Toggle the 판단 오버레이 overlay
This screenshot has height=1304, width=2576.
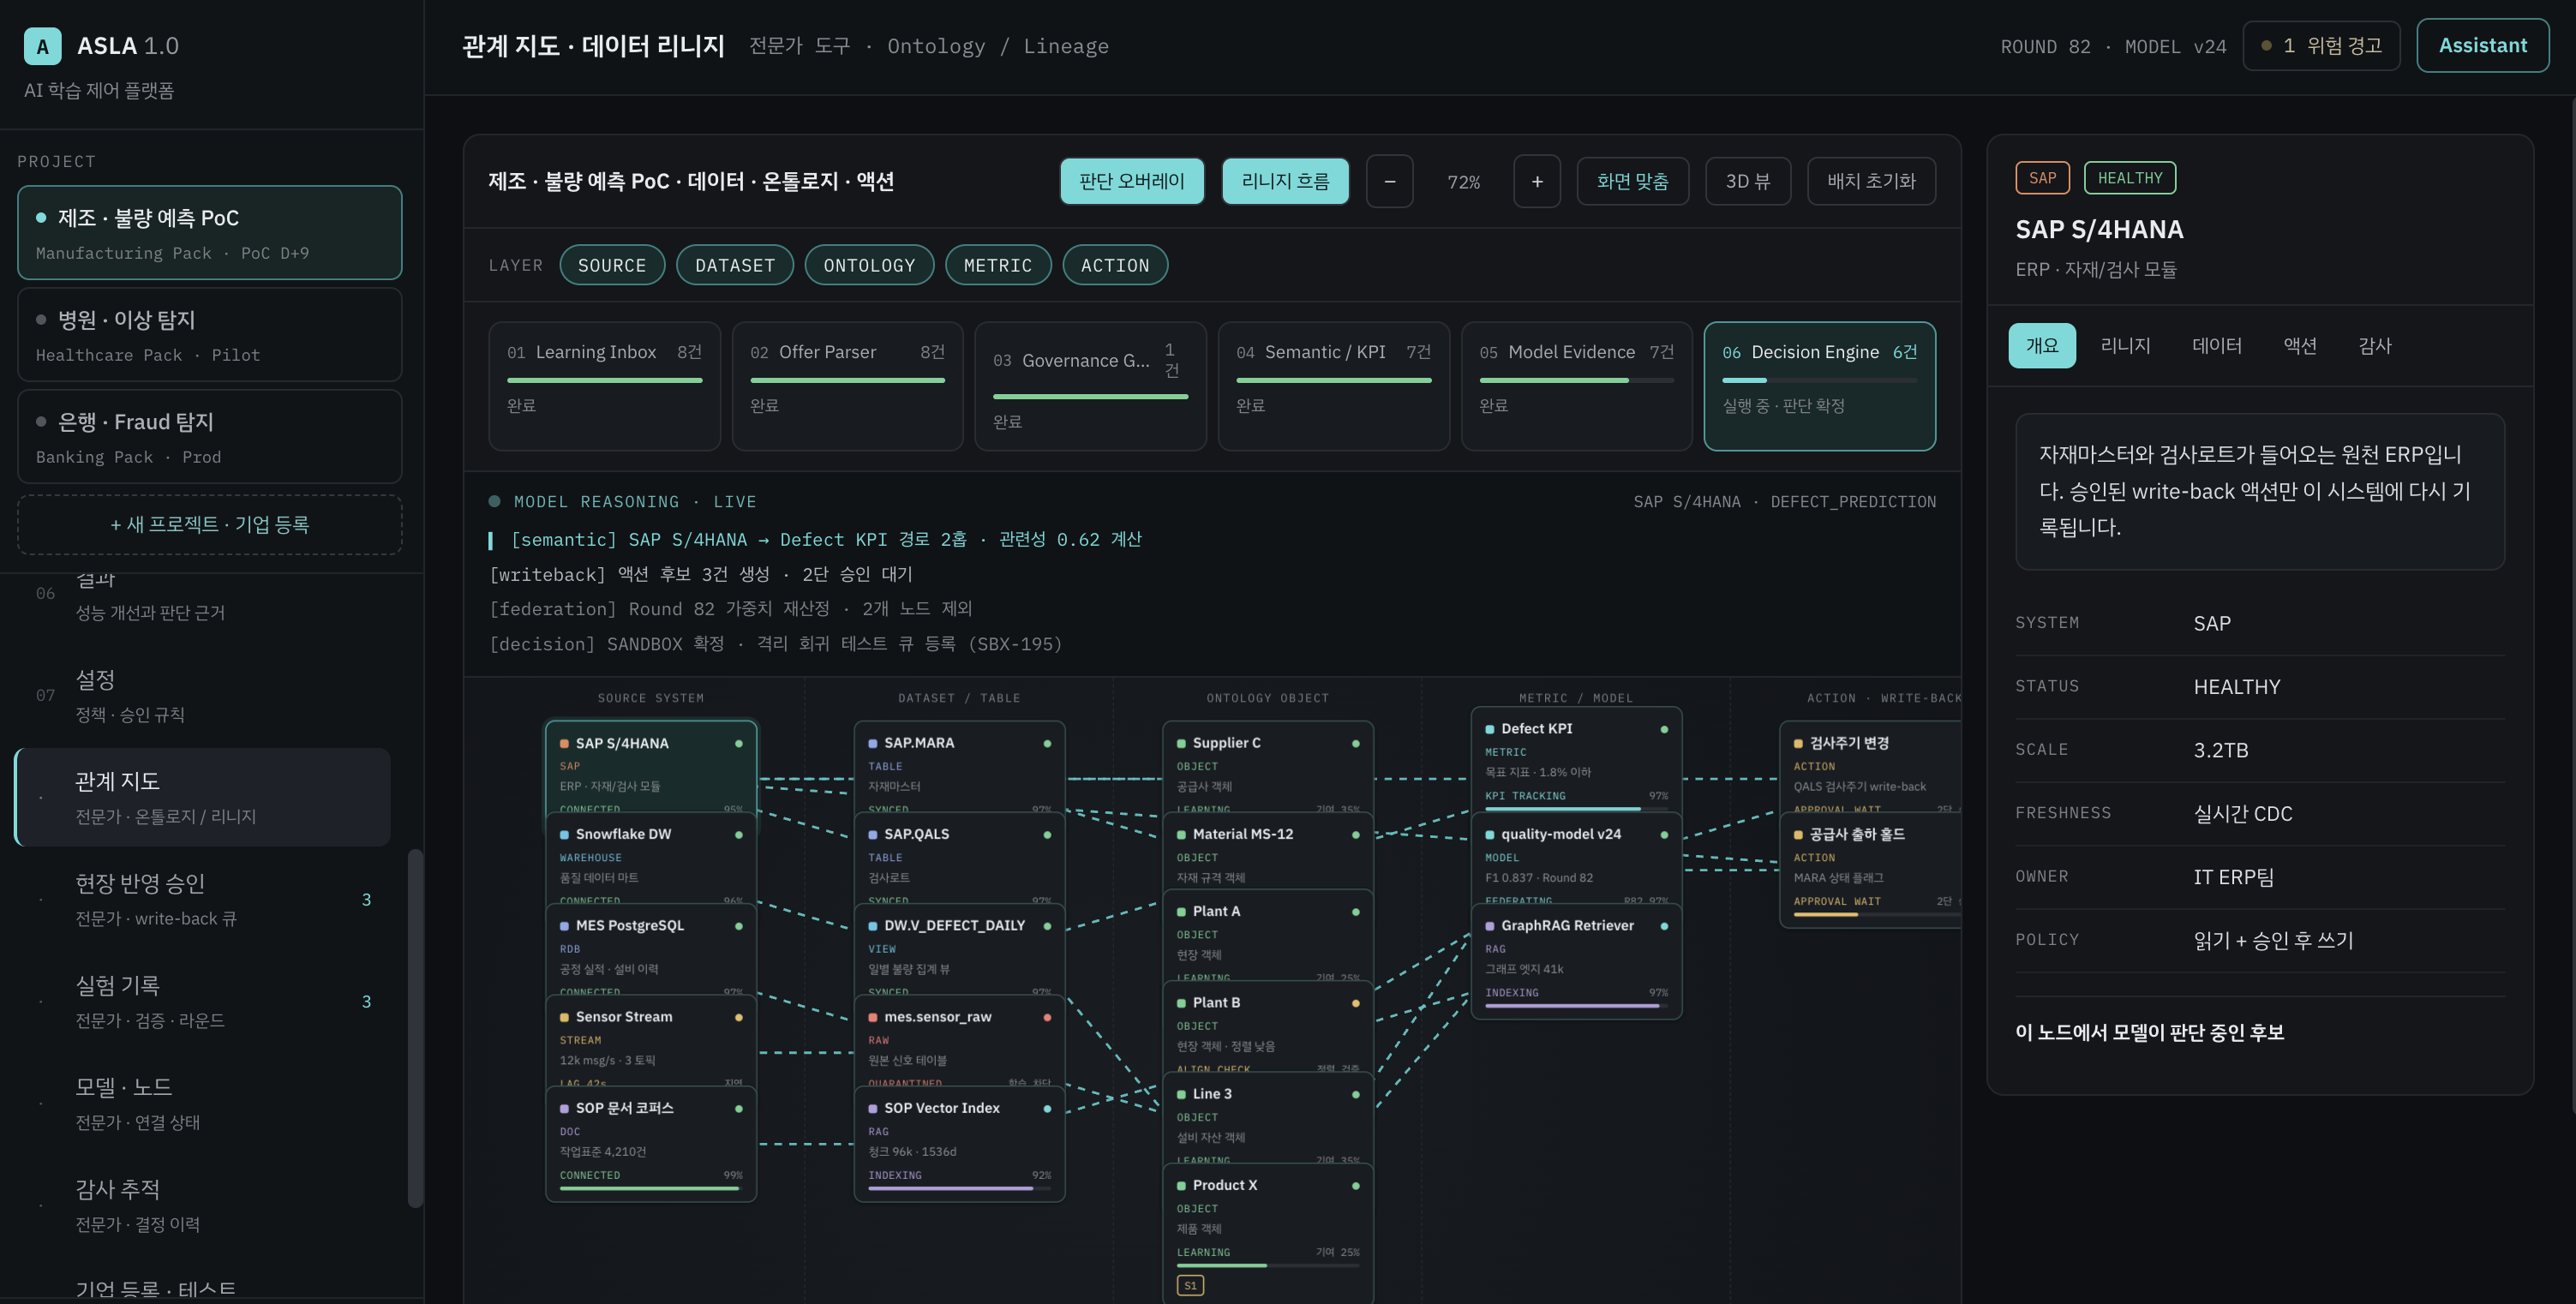pos(1132,181)
